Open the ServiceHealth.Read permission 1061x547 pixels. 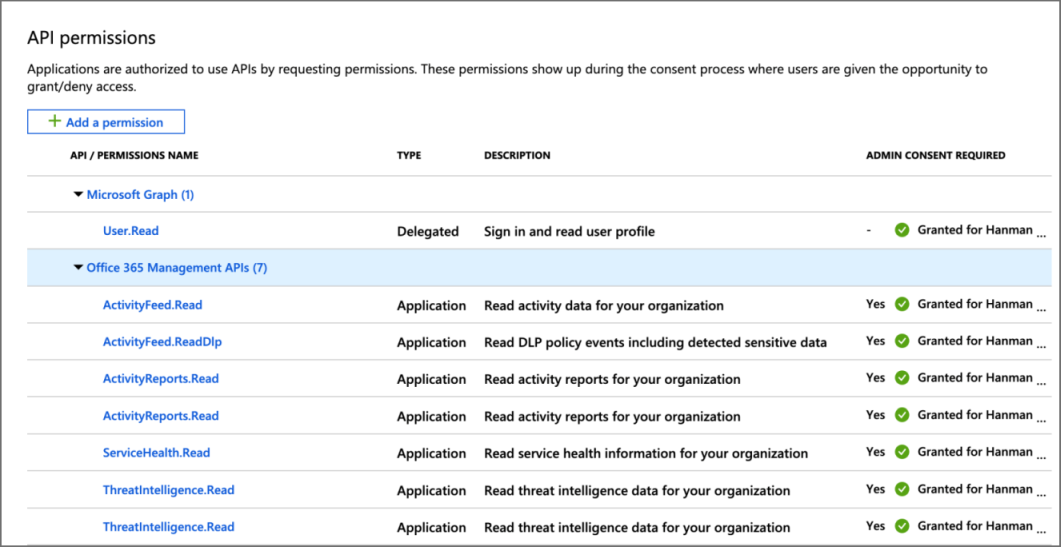point(156,453)
